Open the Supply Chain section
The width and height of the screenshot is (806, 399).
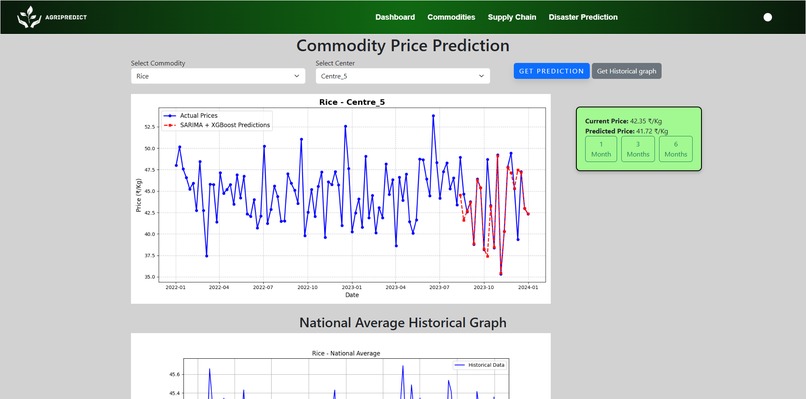coord(512,17)
